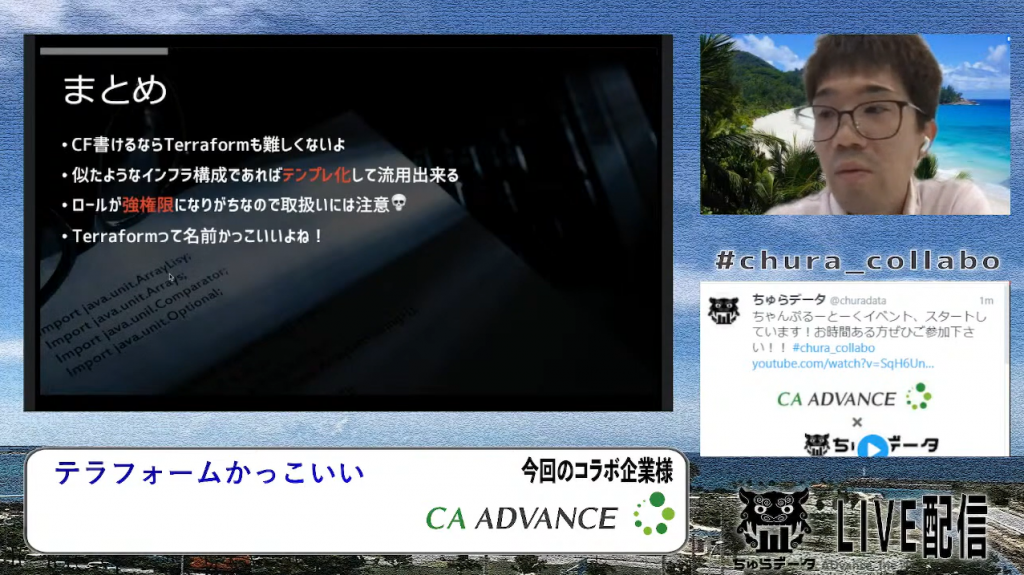The image size is (1024, 575).
Task: Click the large #chura_collabo hashtag overlay
Action: (x=857, y=261)
